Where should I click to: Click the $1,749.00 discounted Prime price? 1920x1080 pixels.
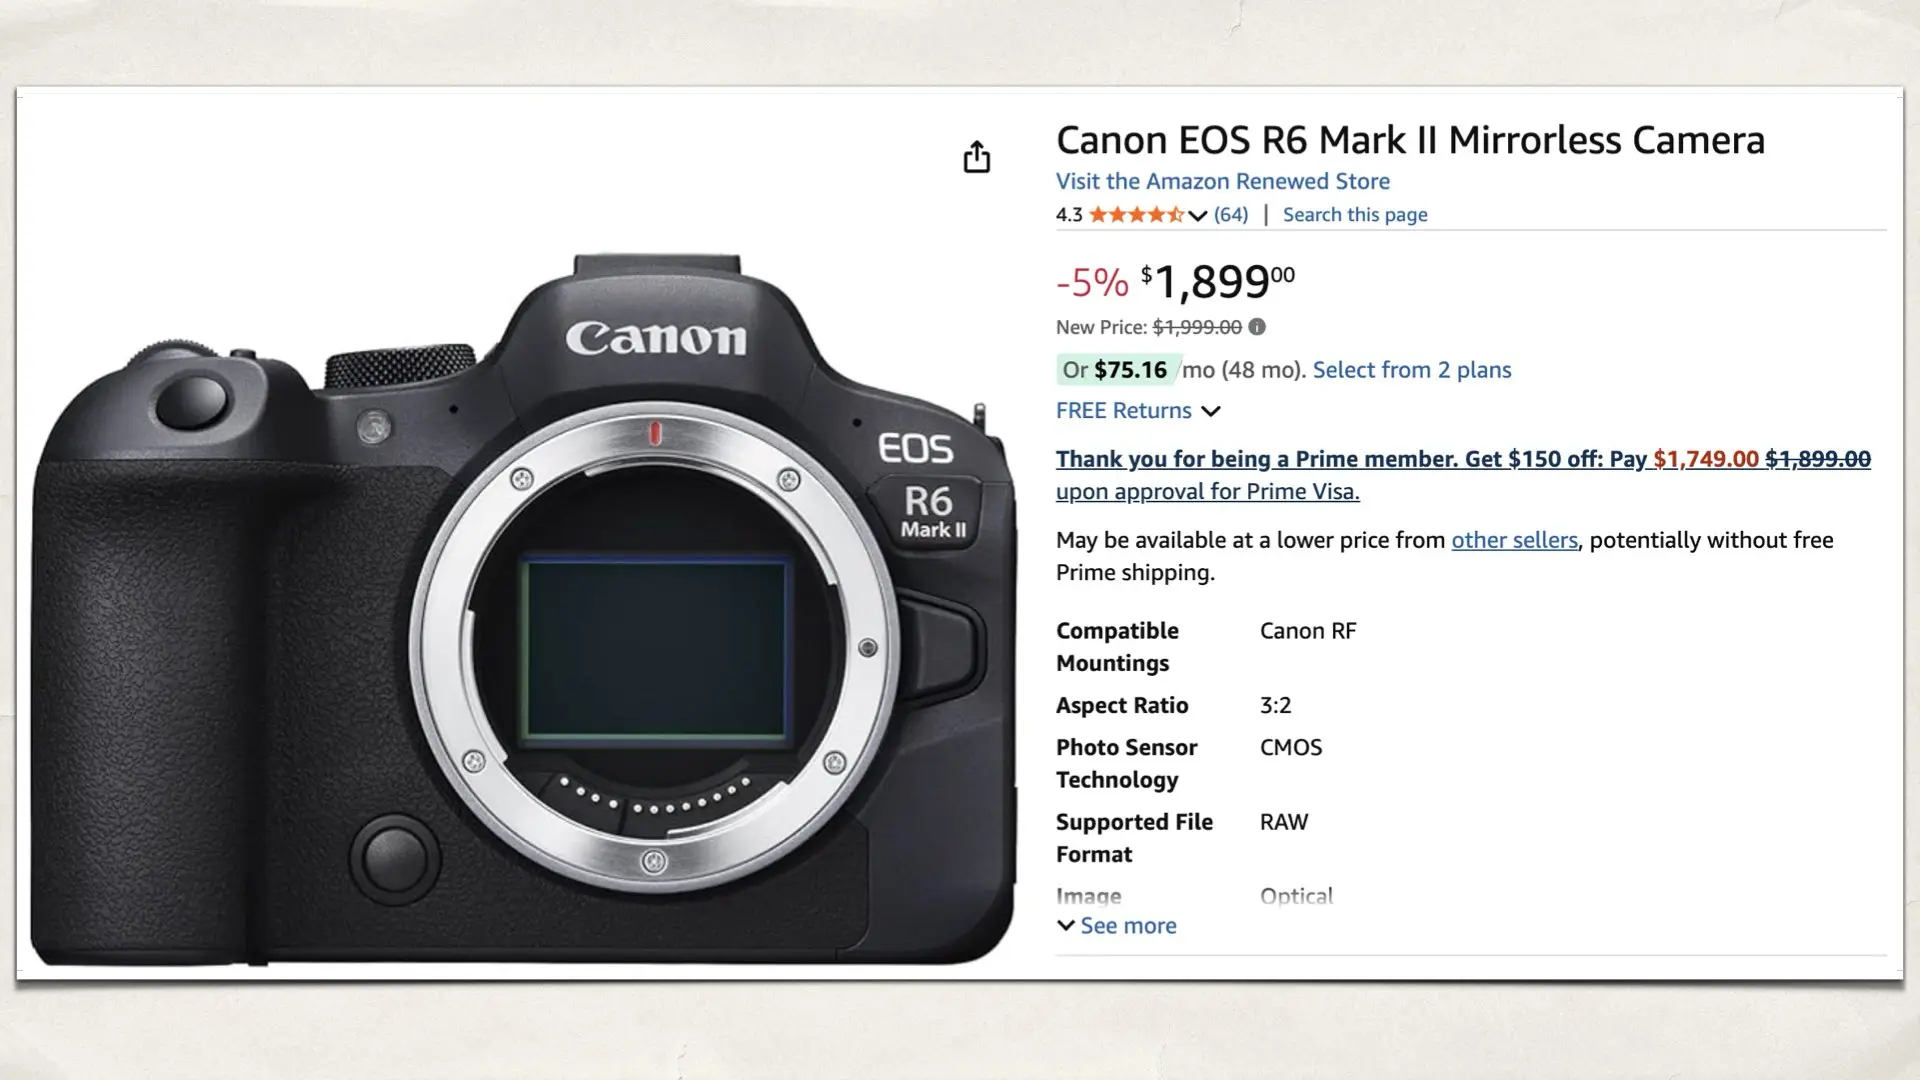coord(1705,459)
